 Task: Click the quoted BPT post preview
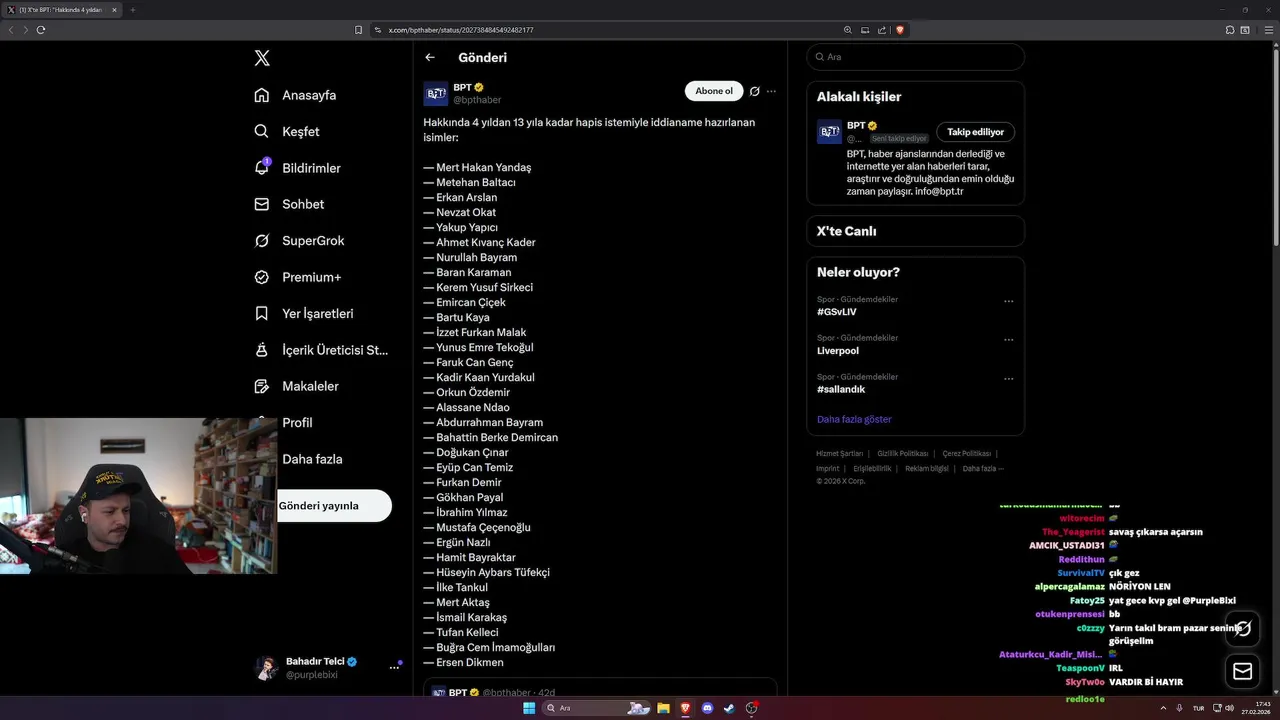(600, 687)
